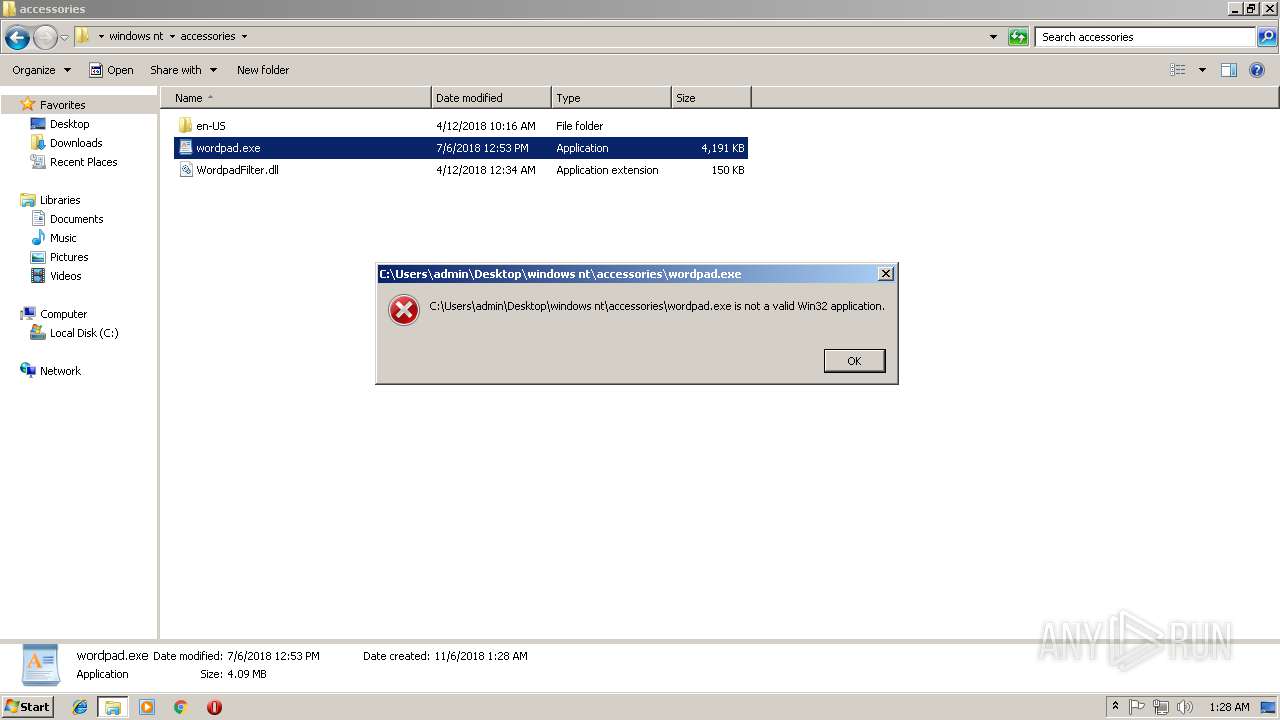
Task: Click the network tray icon
Action: (x=1161, y=707)
